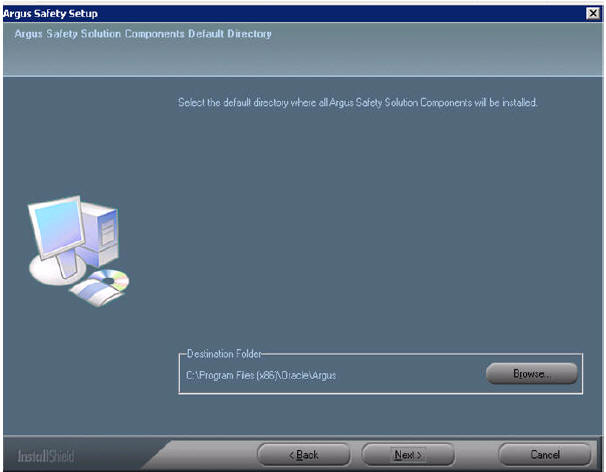The height and width of the screenshot is (472, 606).
Task: Click the Destination Folder label
Action: click(224, 354)
